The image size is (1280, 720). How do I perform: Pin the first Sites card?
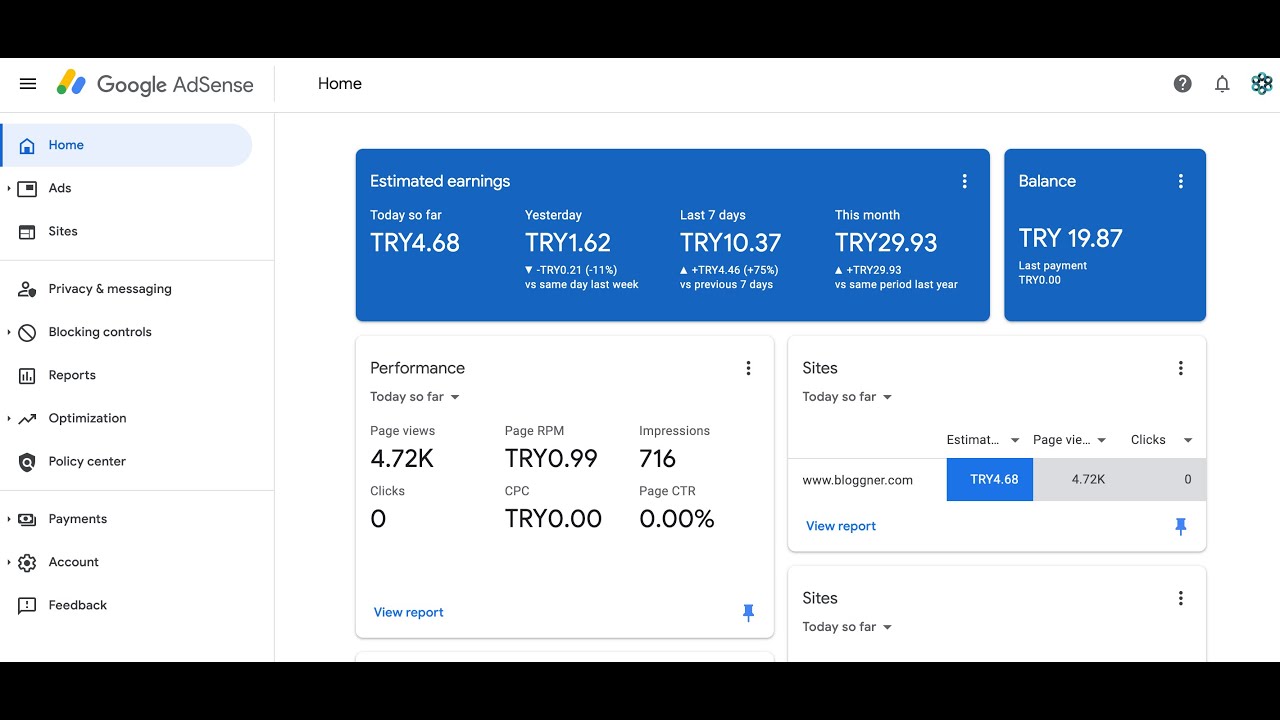pos(1181,526)
